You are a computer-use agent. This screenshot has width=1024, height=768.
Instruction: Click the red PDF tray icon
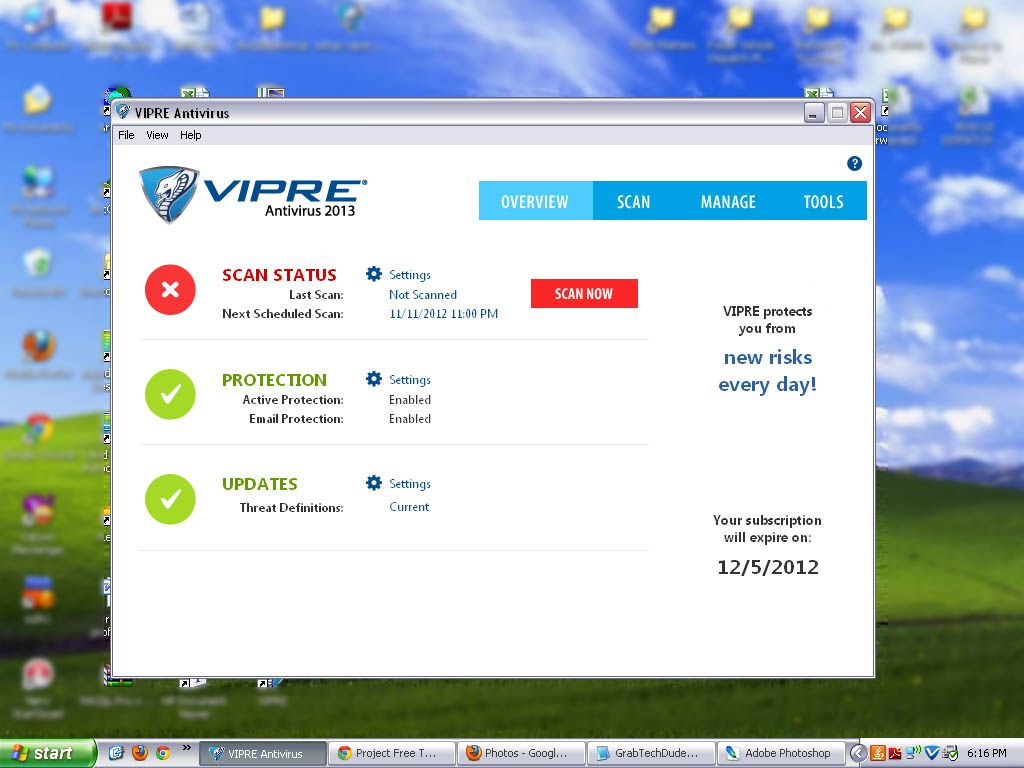(x=895, y=754)
